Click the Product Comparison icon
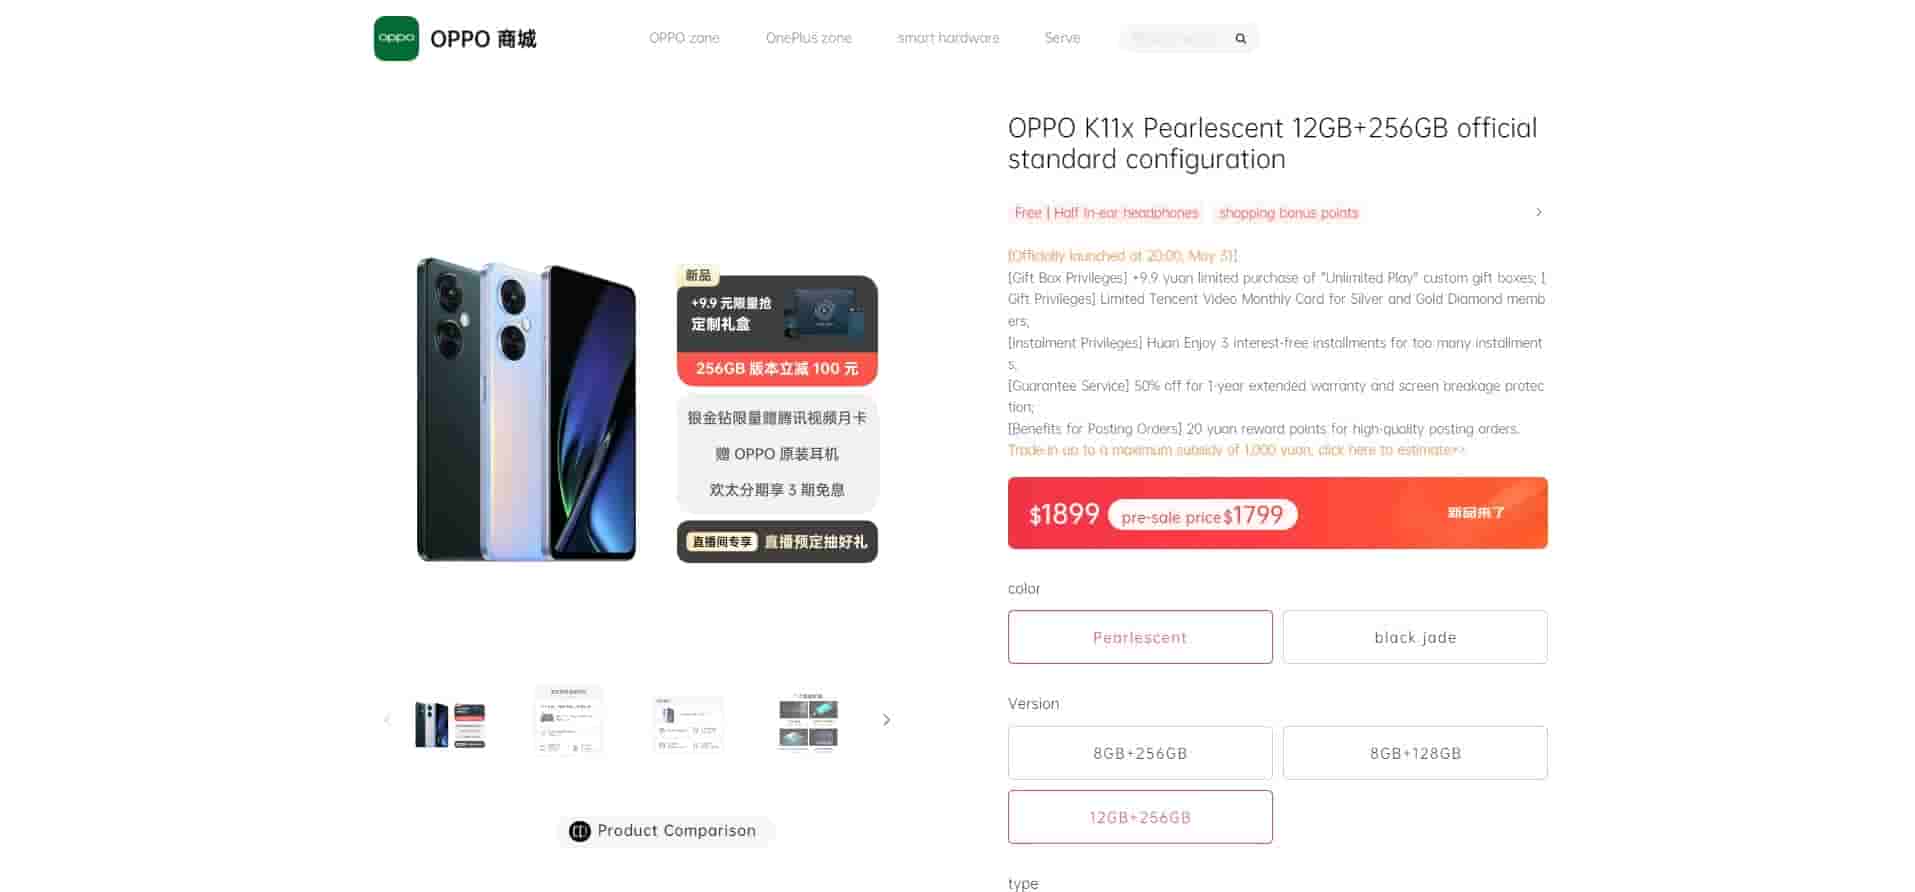This screenshot has height=892, width=1915. tap(579, 831)
